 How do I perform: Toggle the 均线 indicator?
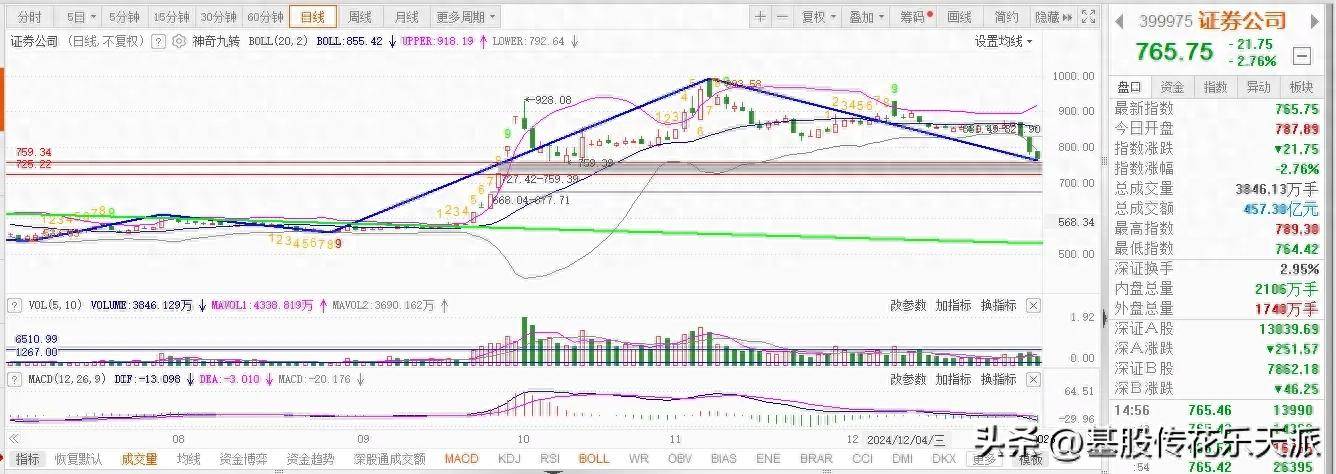(188, 459)
